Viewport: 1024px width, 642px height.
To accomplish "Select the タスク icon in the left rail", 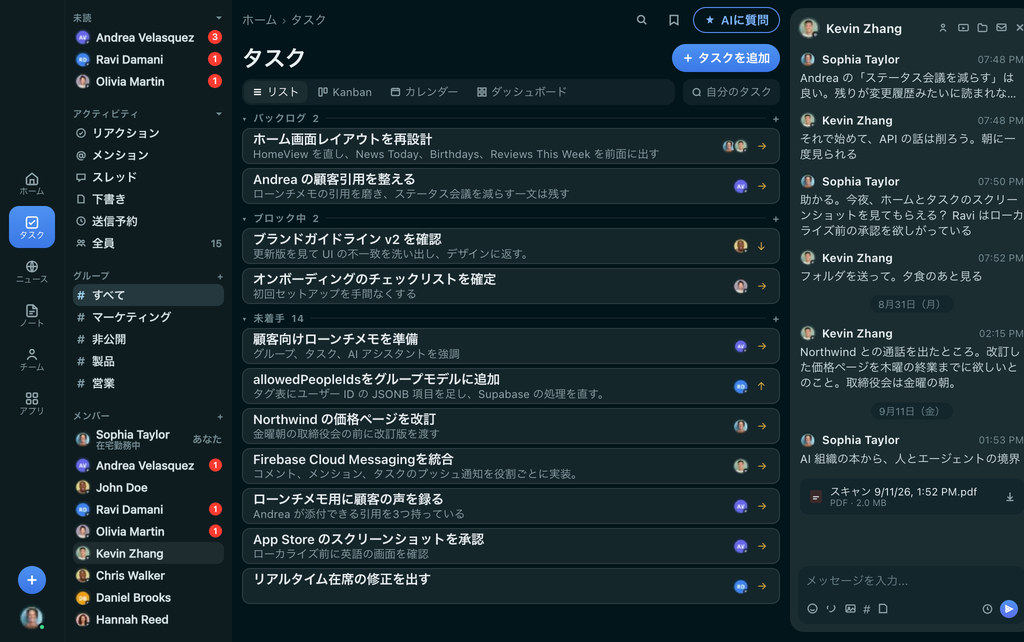I will pos(31,227).
